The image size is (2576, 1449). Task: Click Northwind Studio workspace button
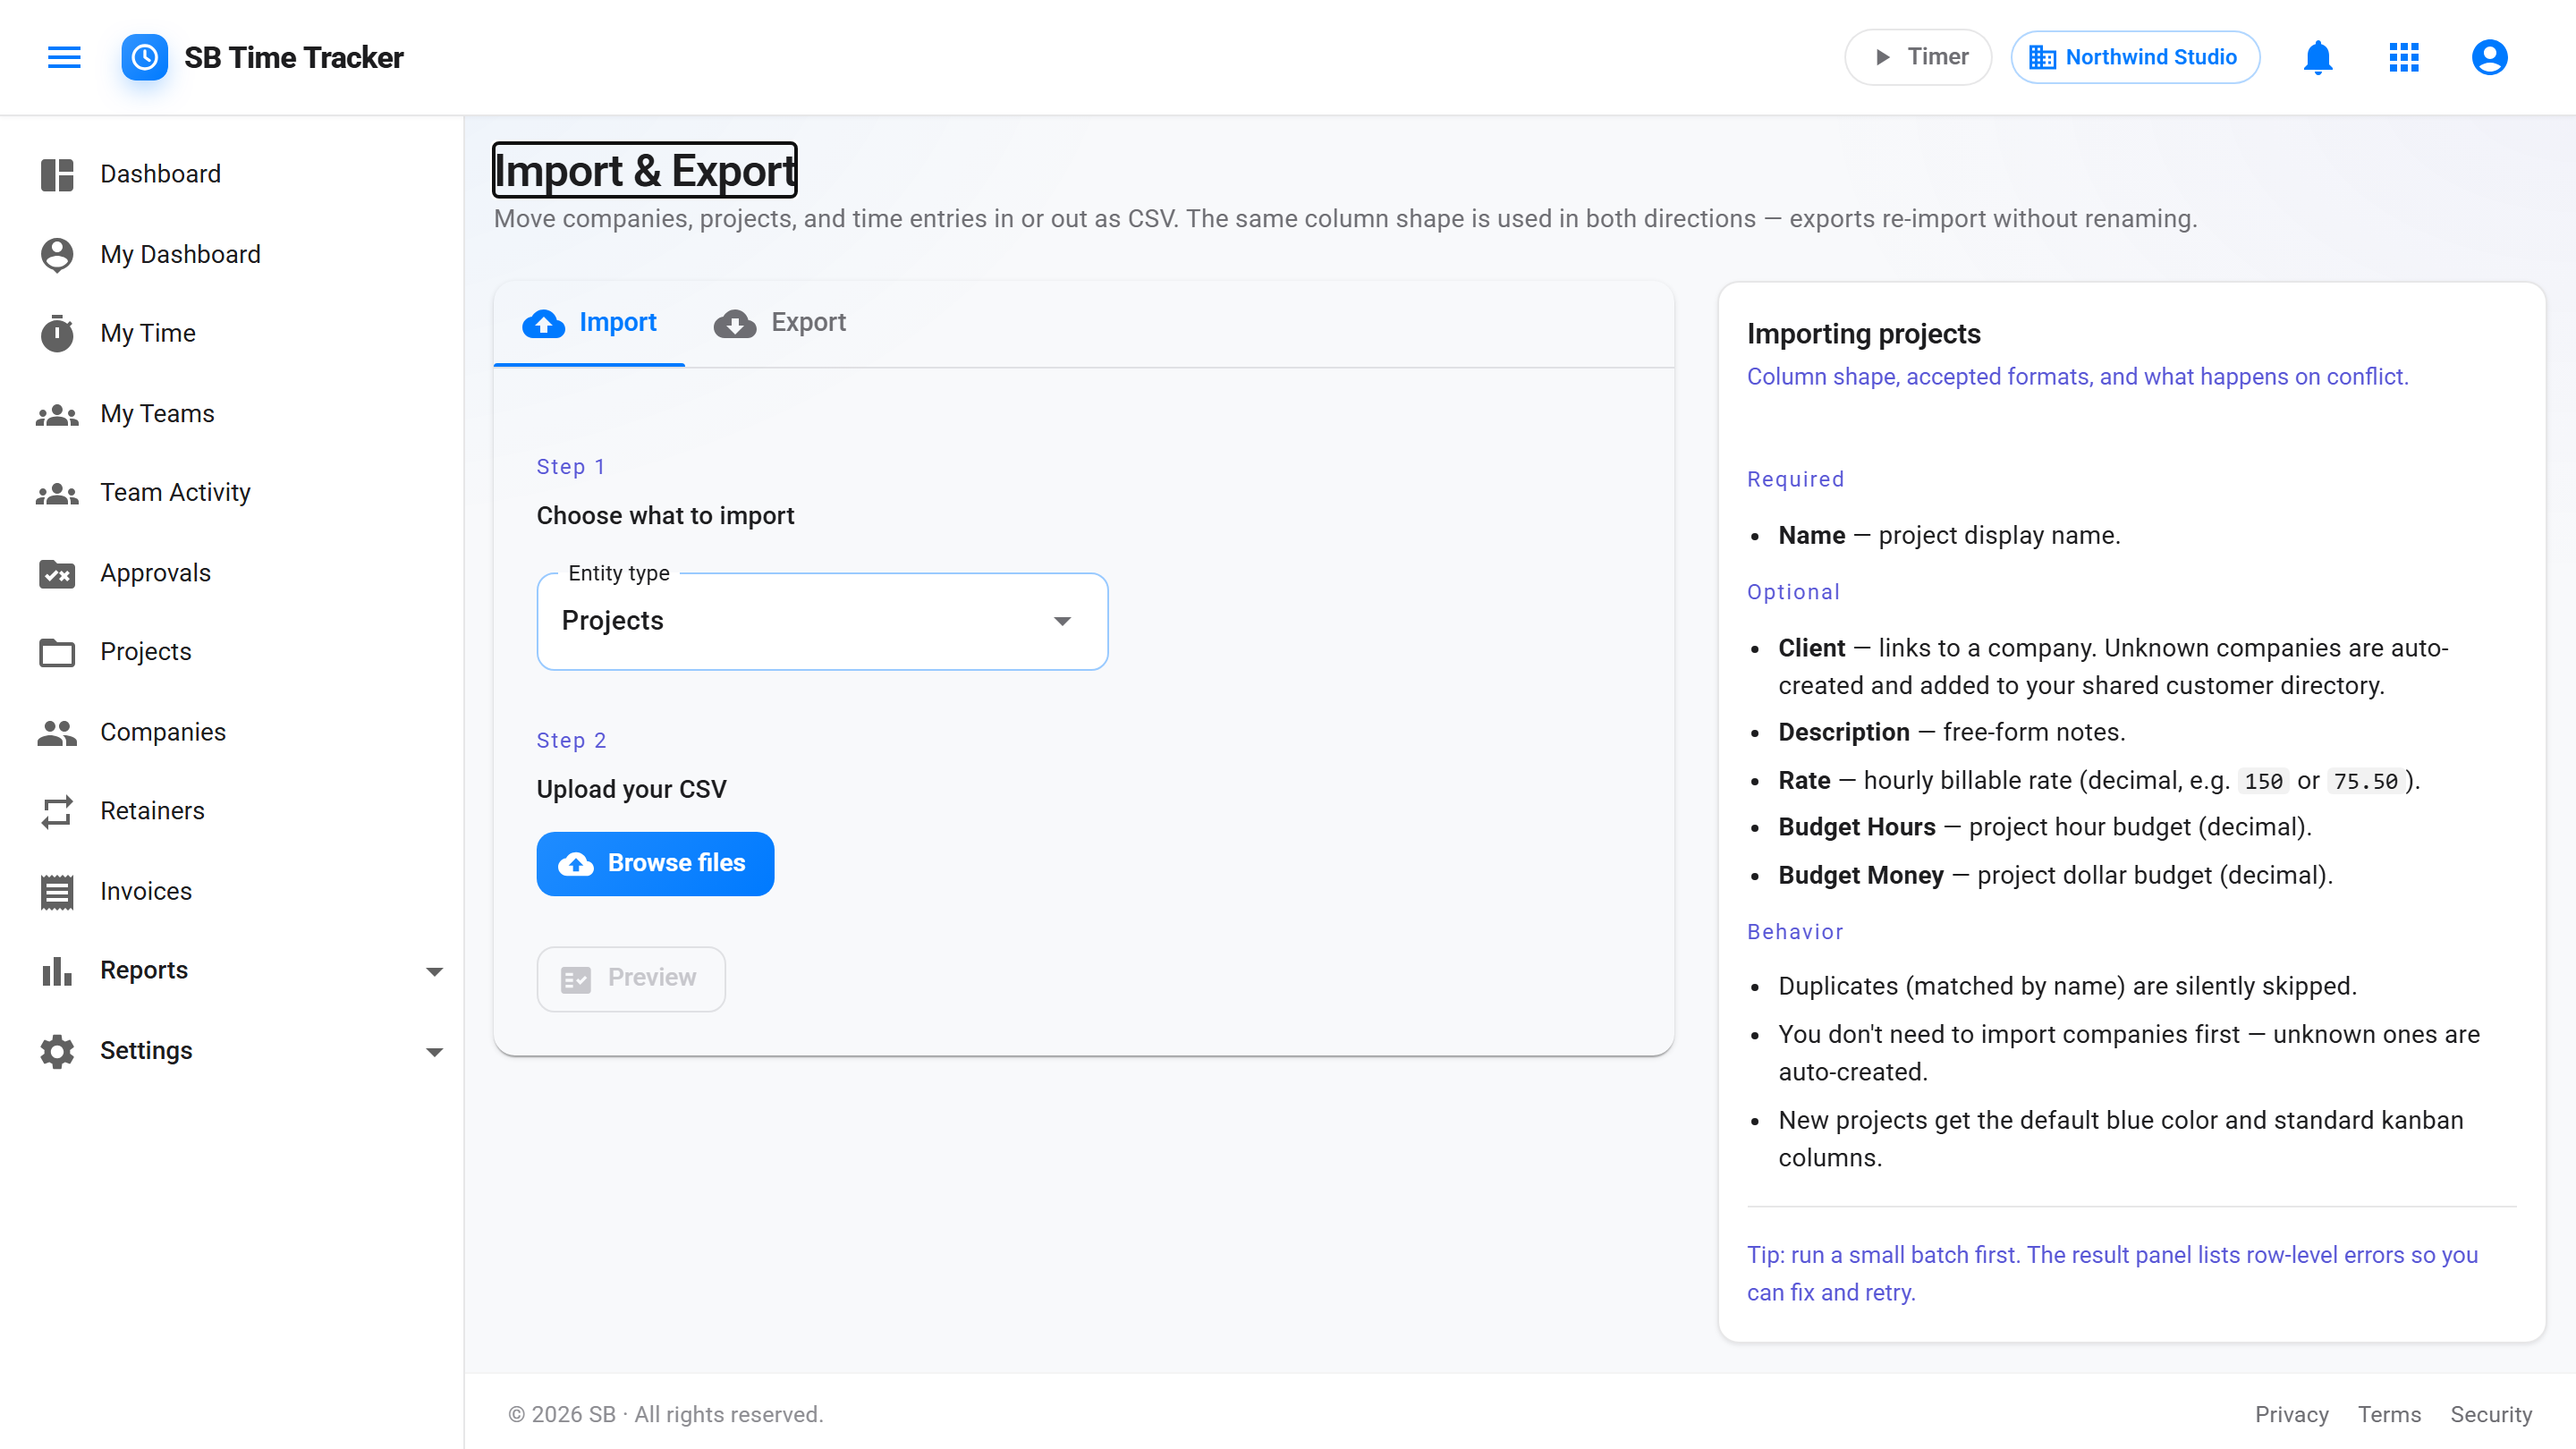pos(2135,57)
